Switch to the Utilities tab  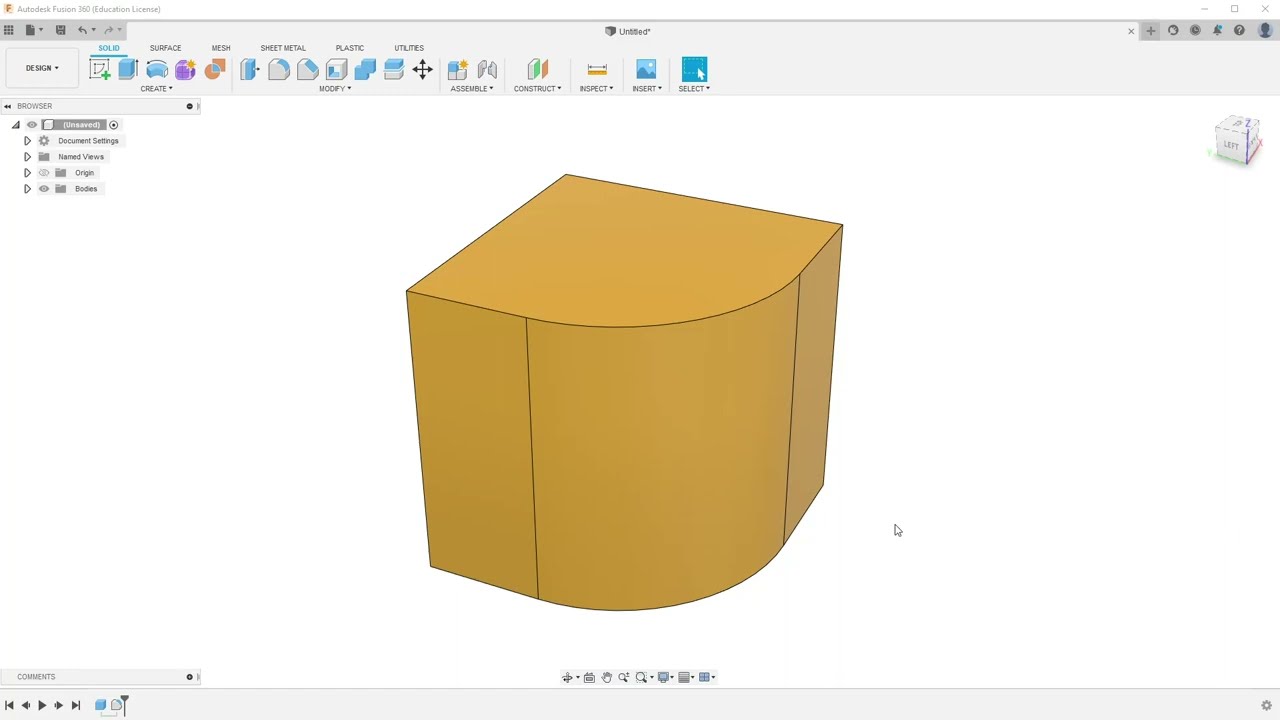pyautogui.click(x=409, y=48)
